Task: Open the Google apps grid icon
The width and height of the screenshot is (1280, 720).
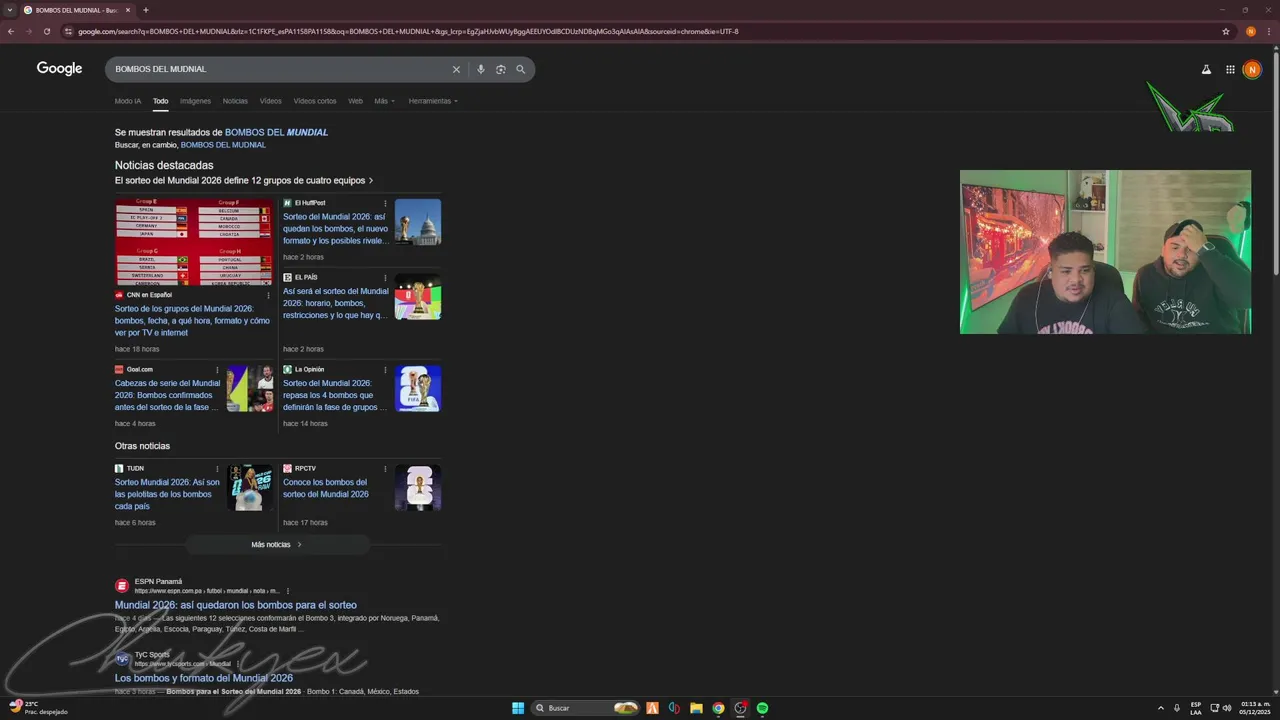Action: 1230,69
